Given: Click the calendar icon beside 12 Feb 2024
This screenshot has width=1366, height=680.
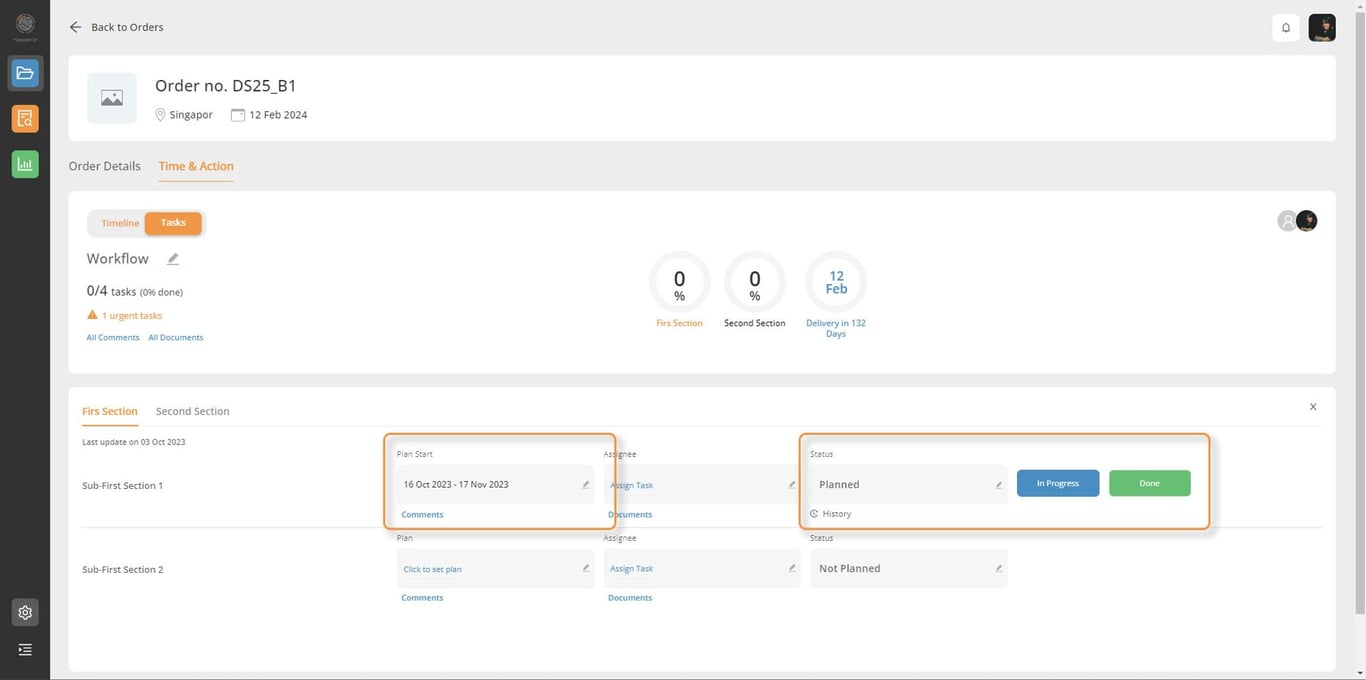Looking at the screenshot, I should pyautogui.click(x=238, y=115).
